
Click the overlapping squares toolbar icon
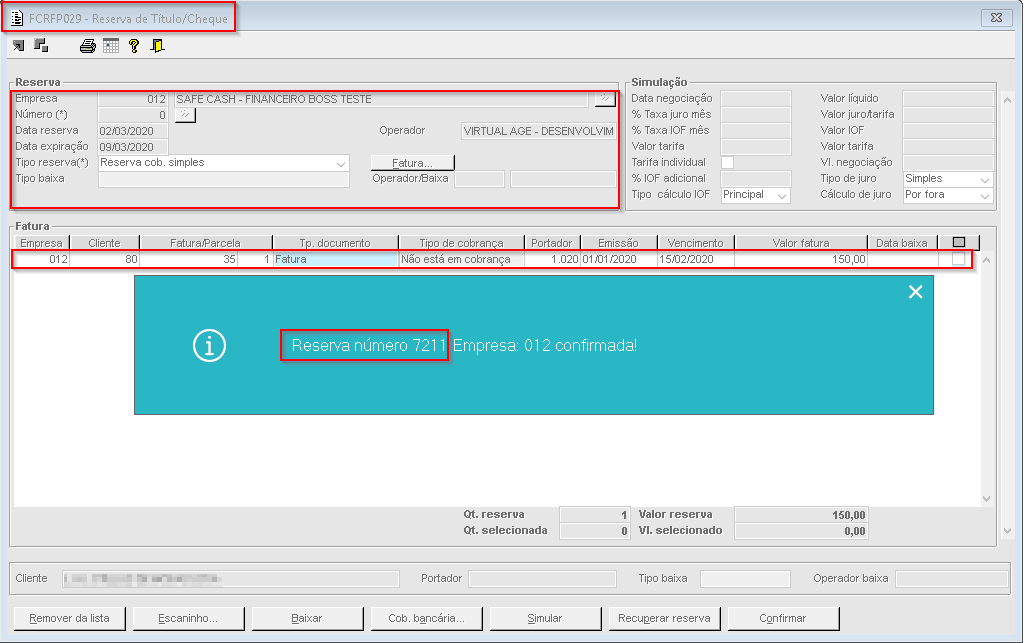[x=41, y=46]
